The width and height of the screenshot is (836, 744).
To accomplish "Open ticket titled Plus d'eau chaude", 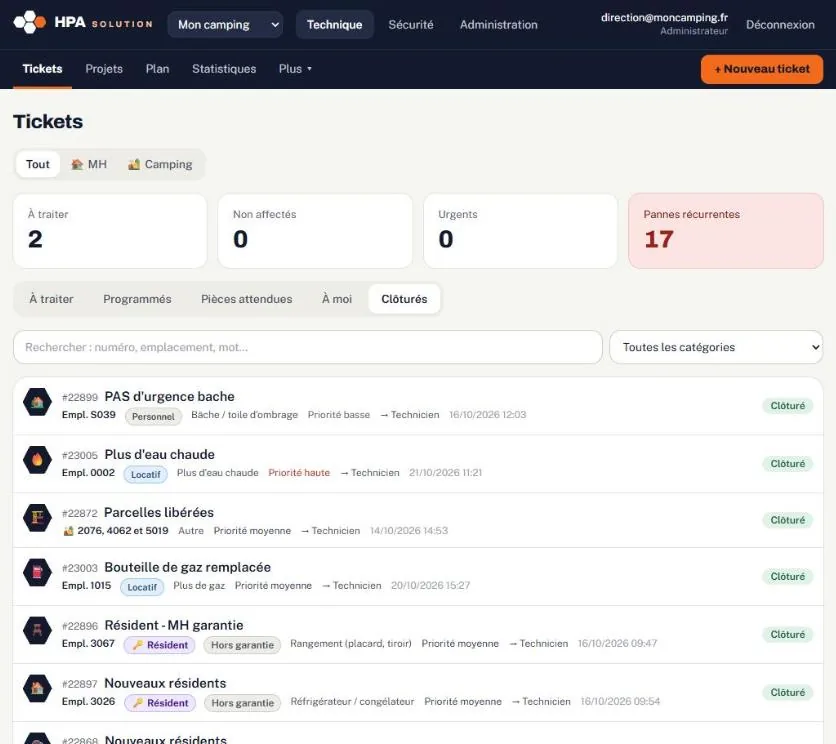I will click(159, 454).
